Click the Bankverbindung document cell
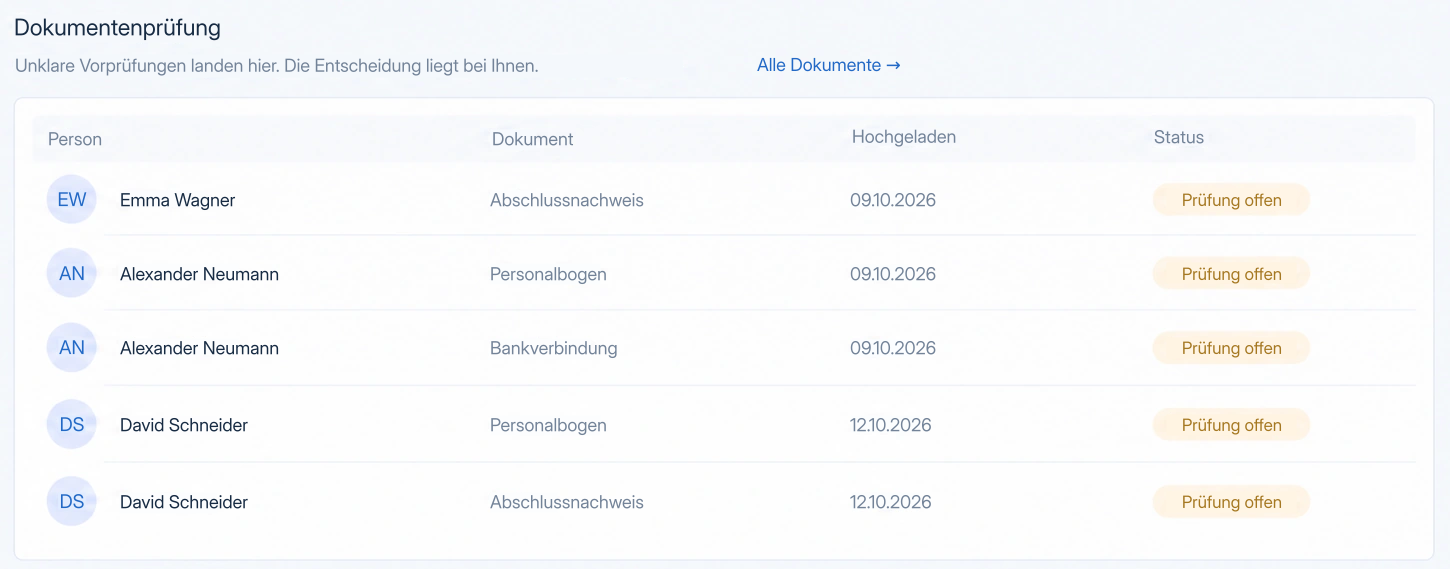Image resolution: width=1450 pixels, height=569 pixels. (553, 348)
